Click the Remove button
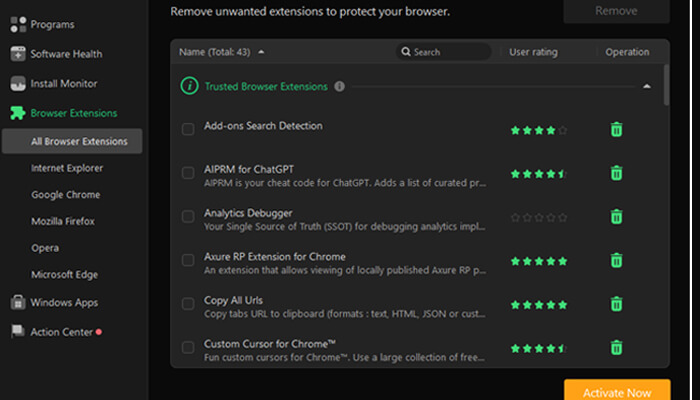The image size is (700, 400). point(616,11)
